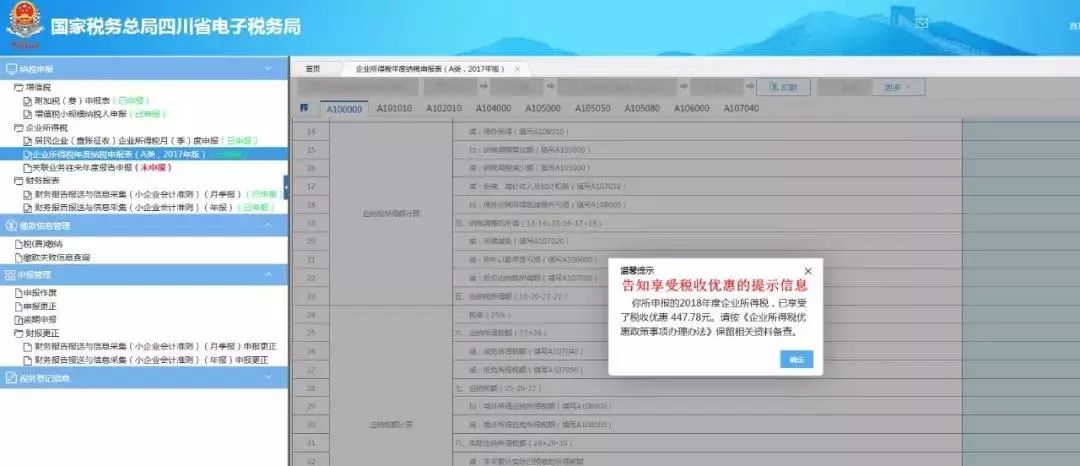Select the A105000 form tab

[543, 108]
